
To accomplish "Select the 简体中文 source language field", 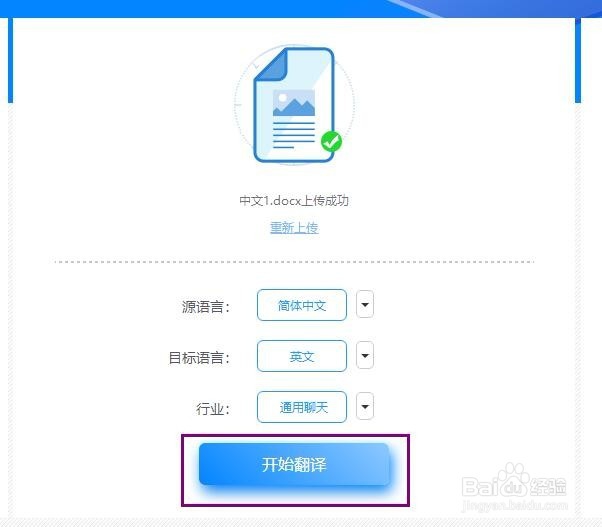I will 302,305.
